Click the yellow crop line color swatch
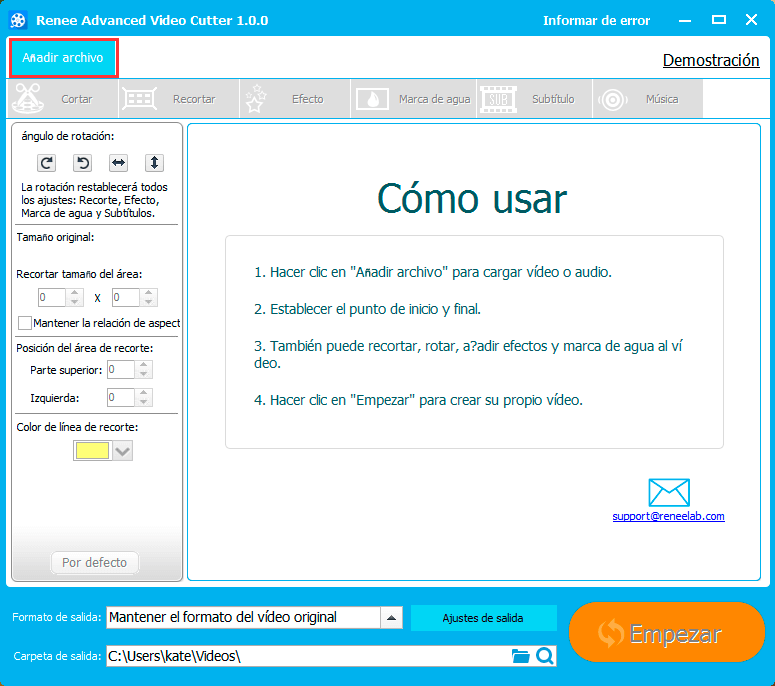 tap(92, 451)
